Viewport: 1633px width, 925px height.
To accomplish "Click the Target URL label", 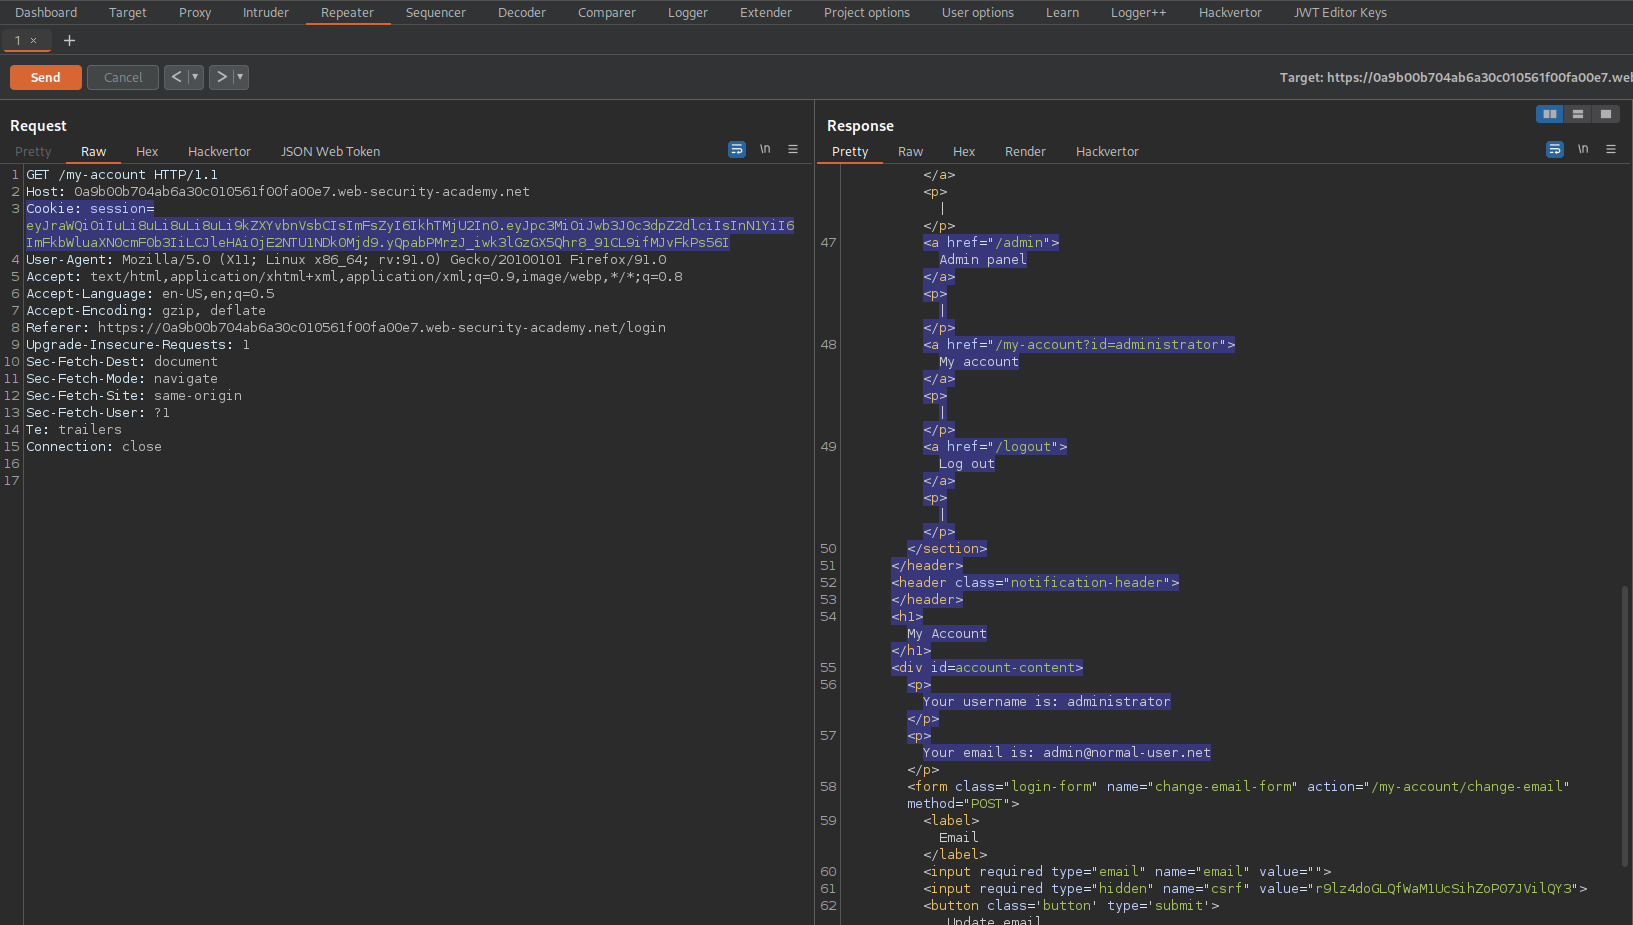I will point(1456,77).
